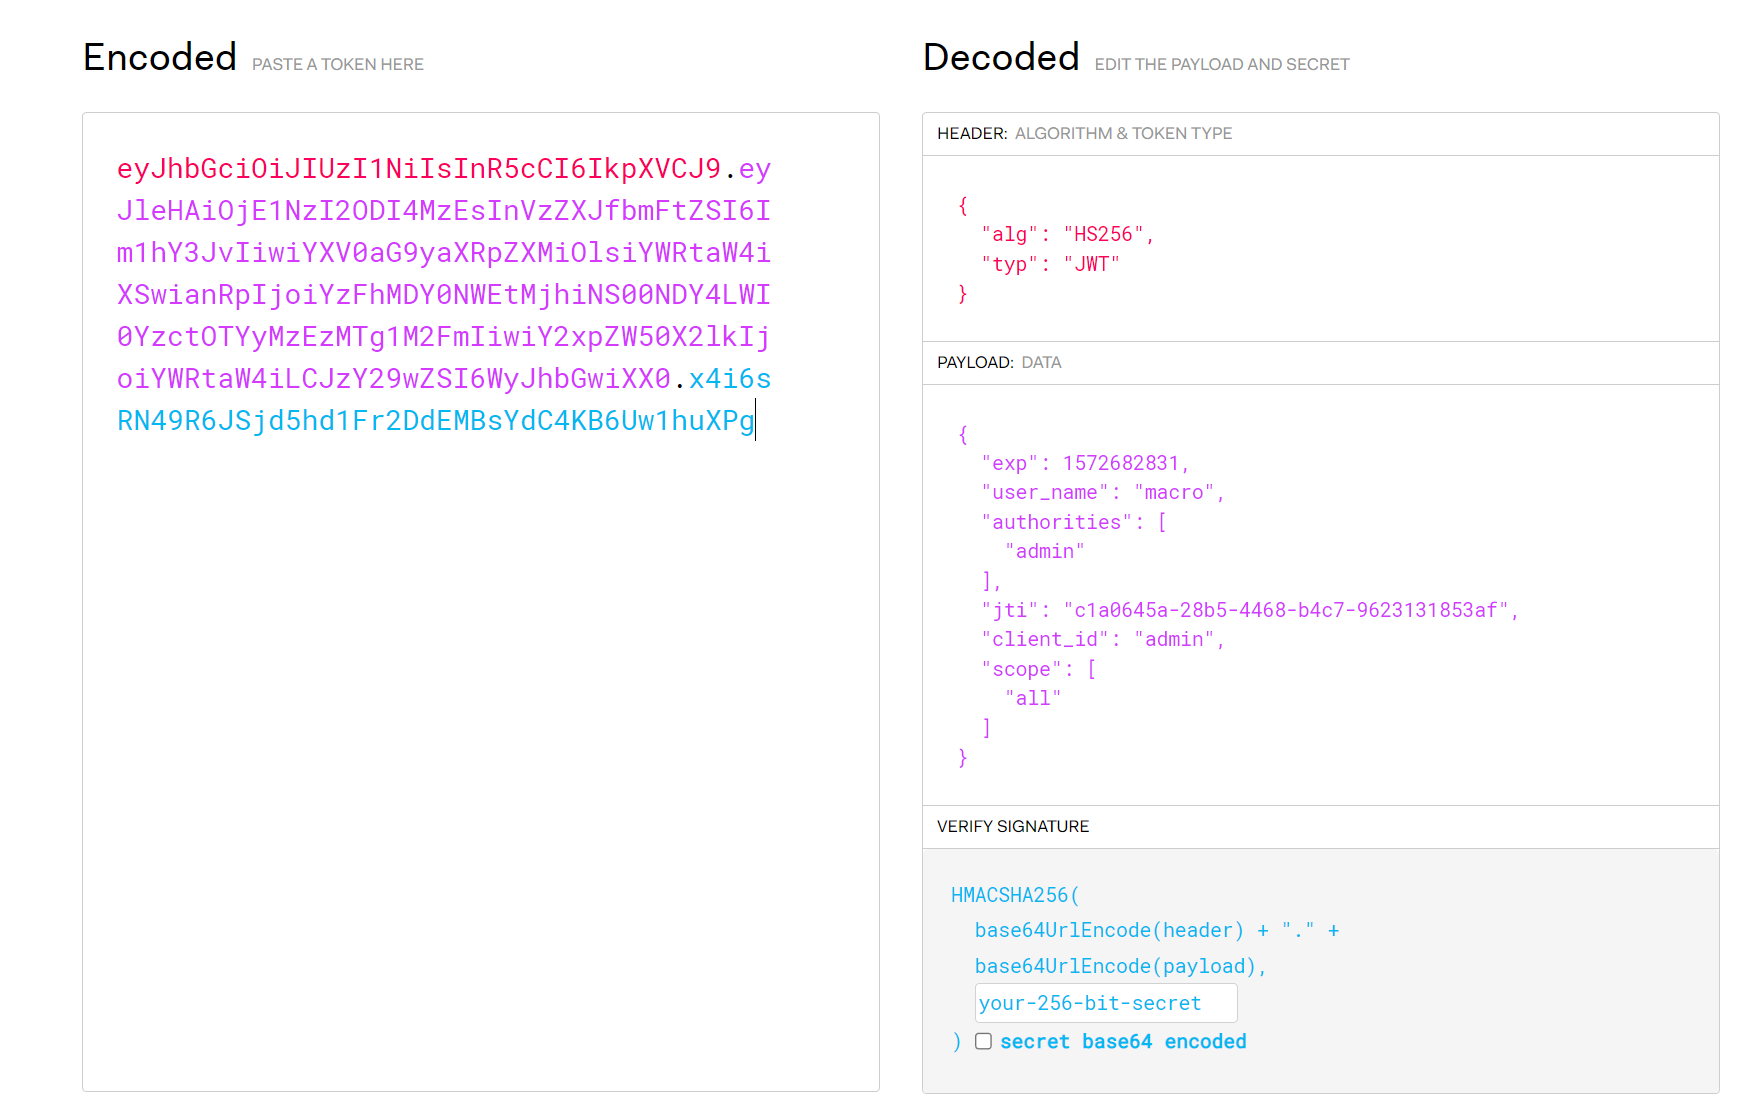
Task: Click the "client_id": "admin" payload line
Action: pyautogui.click(x=1102, y=639)
